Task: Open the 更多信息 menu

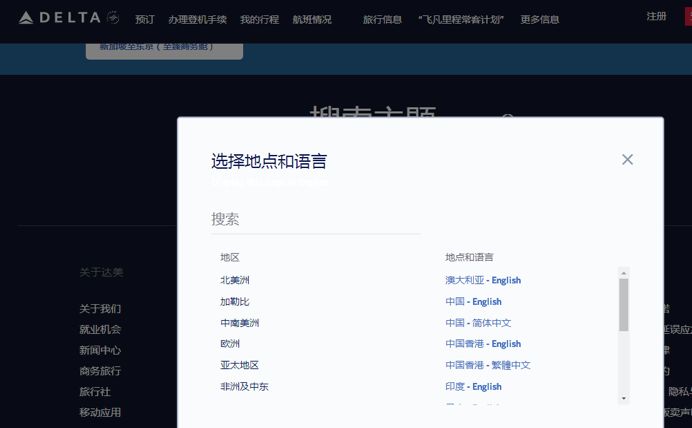Action: click(540, 19)
